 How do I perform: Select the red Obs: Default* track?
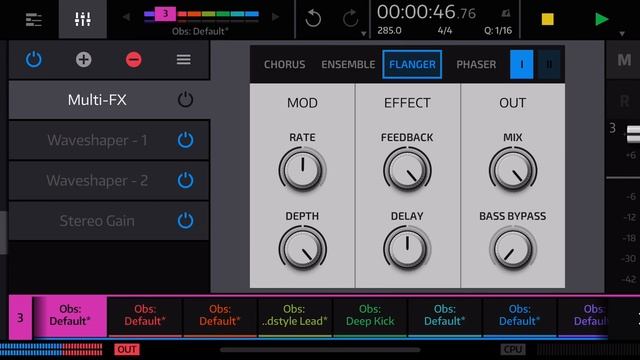145,315
